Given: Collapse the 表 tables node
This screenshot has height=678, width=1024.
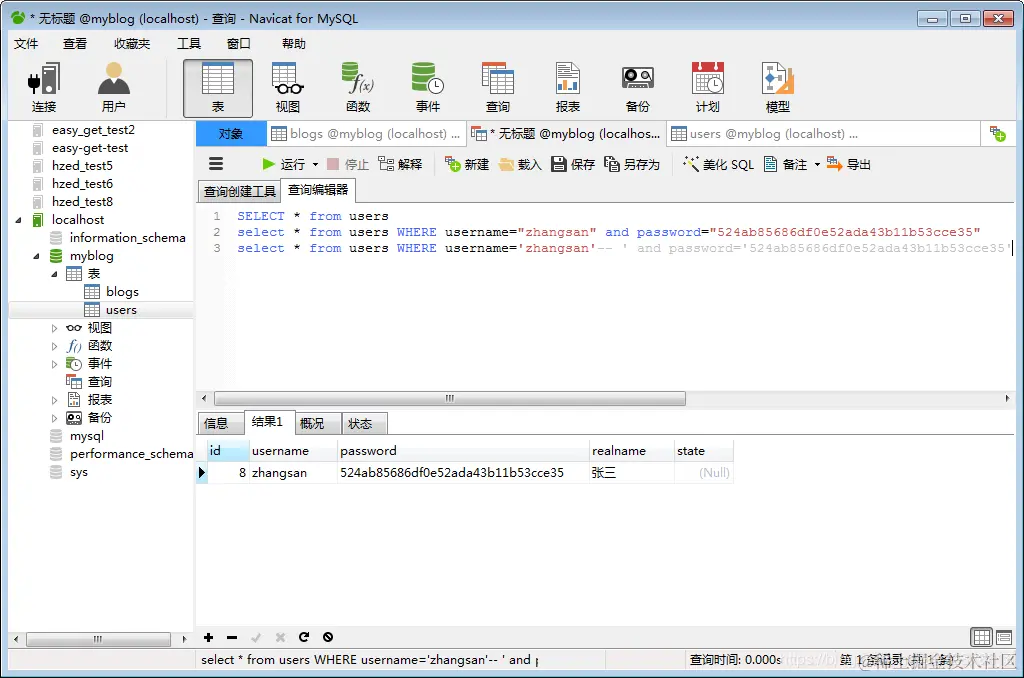Looking at the screenshot, I should click(54, 274).
